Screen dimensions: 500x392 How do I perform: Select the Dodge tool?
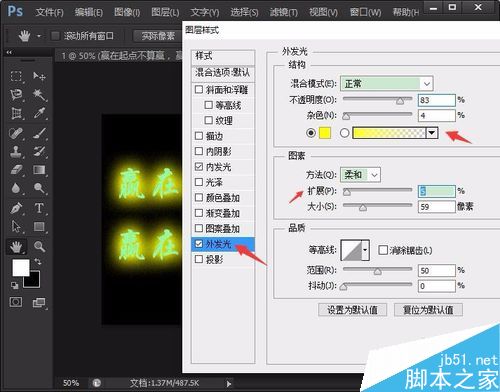(x=39, y=188)
